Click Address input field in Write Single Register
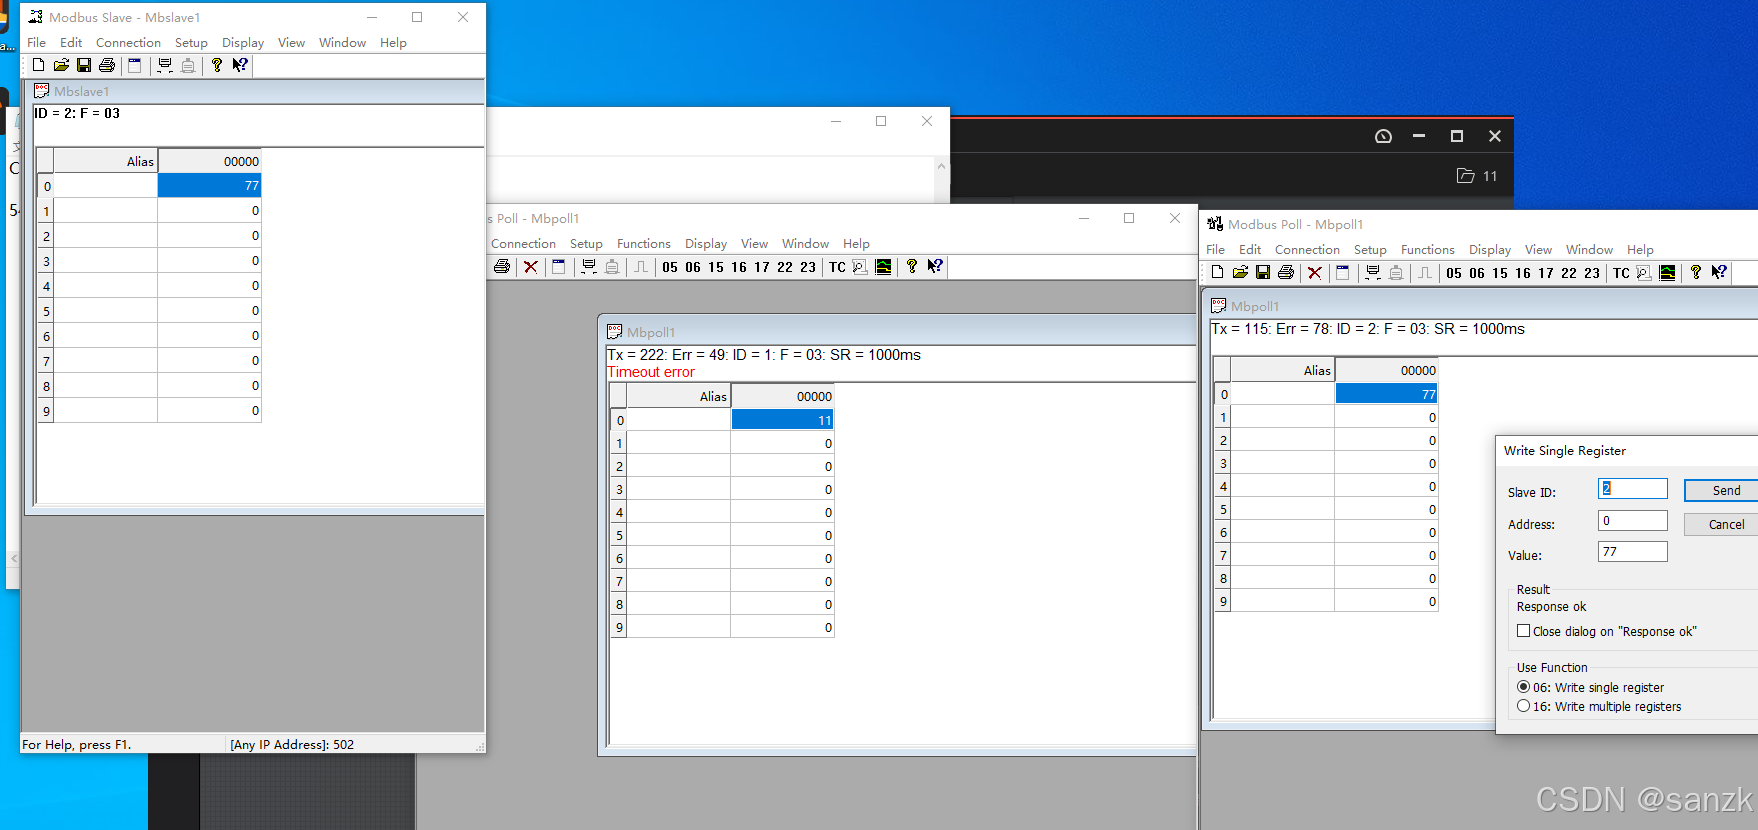This screenshot has height=830, width=1758. pyautogui.click(x=1632, y=521)
